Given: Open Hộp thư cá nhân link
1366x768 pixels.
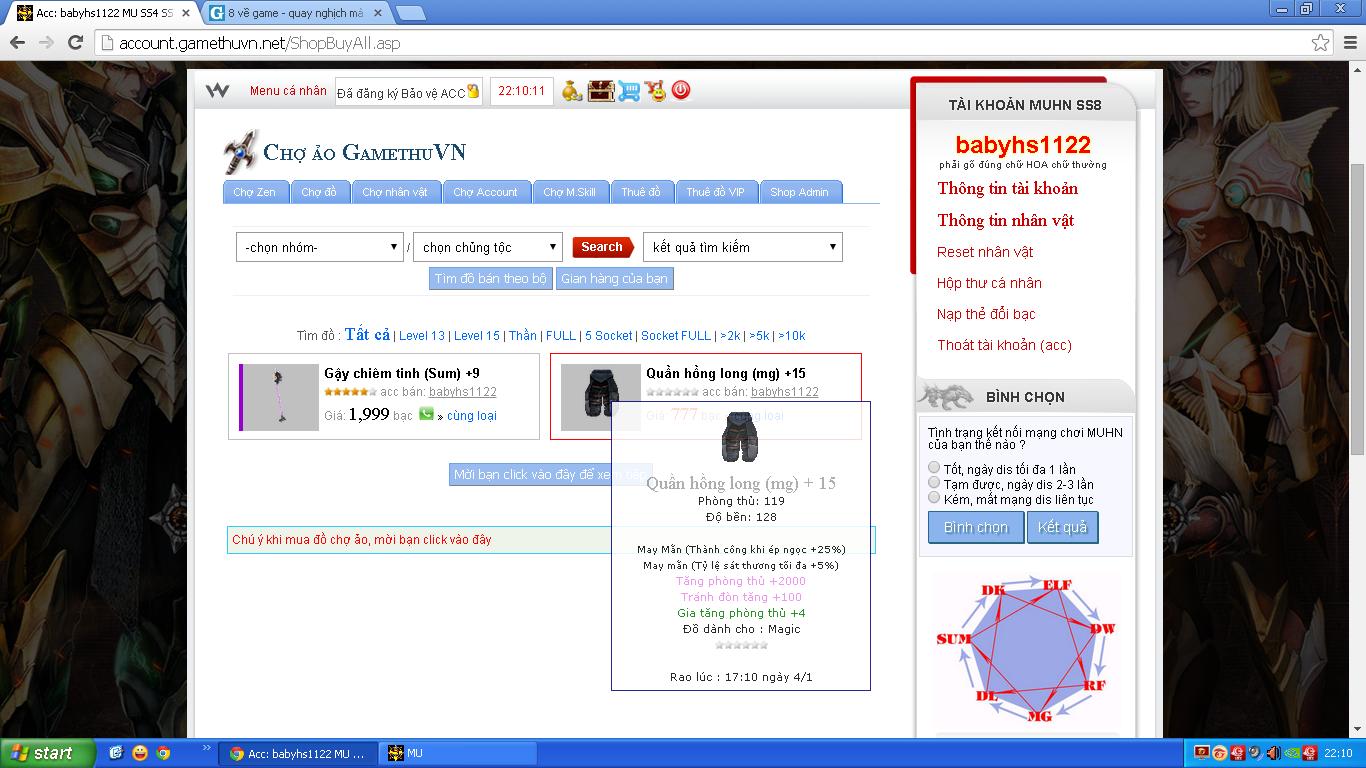Looking at the screenshot, I should (x=990, y=283).
